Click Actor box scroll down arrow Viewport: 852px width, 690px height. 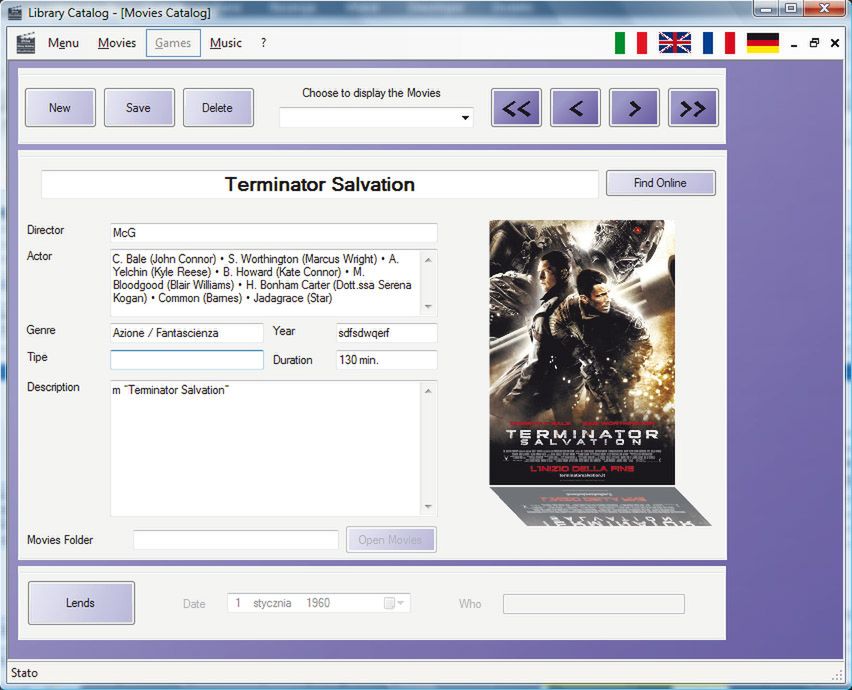[428, 307]
